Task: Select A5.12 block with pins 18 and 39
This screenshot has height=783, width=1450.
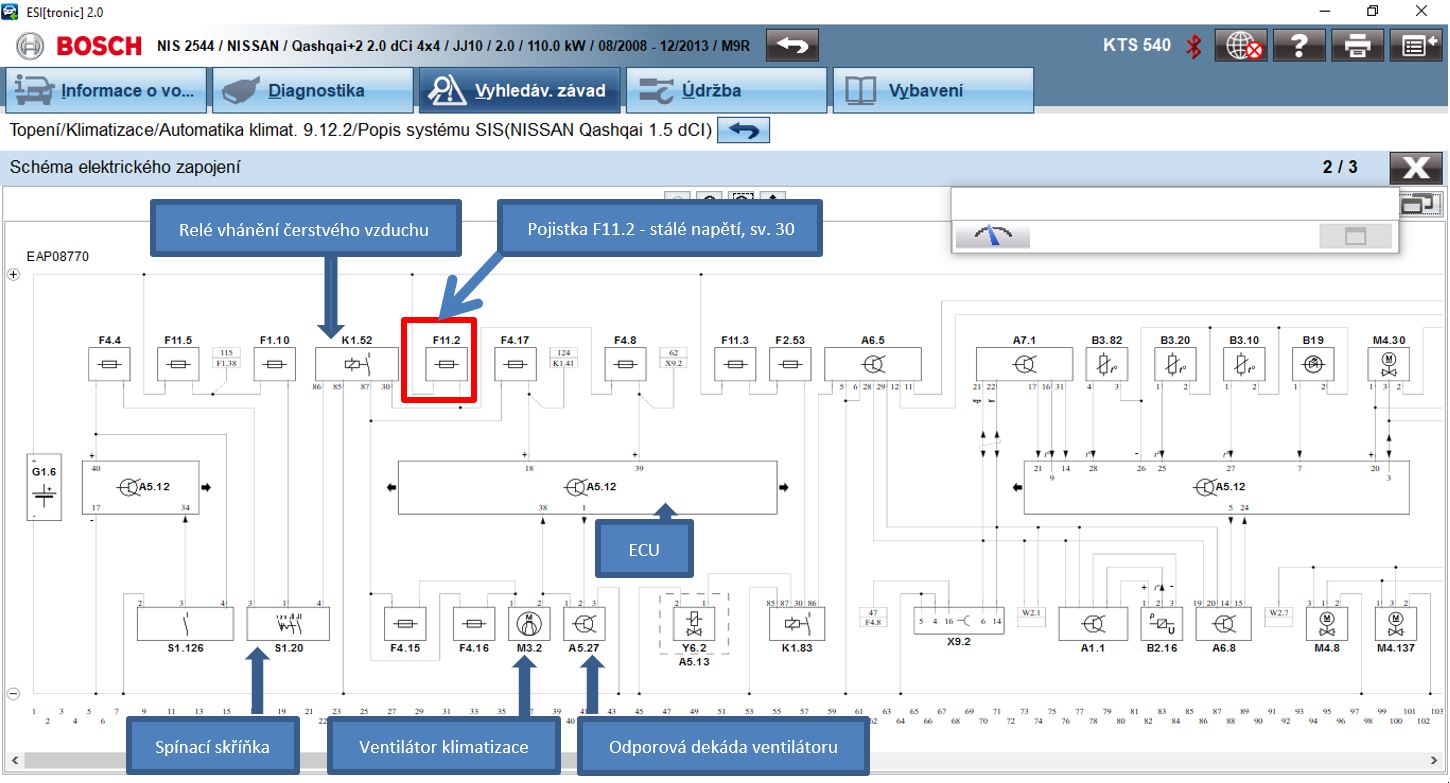Action: click(587, 488)
